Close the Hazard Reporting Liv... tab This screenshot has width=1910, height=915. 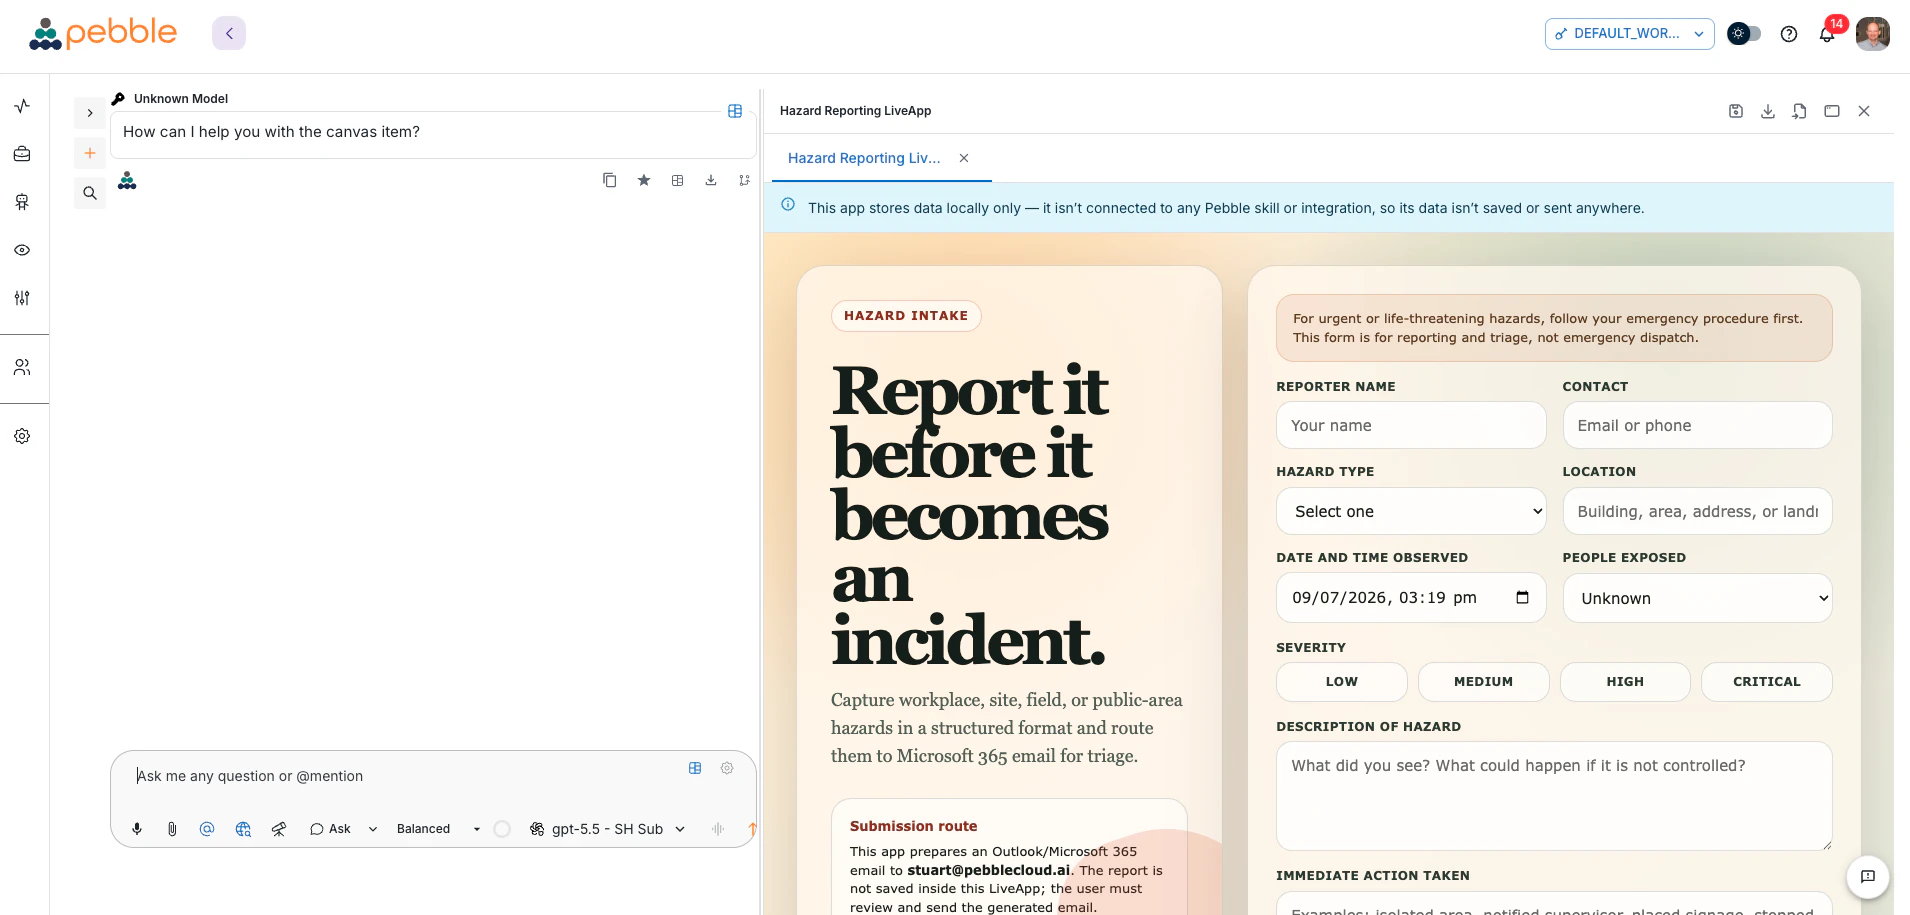point(964,158)
